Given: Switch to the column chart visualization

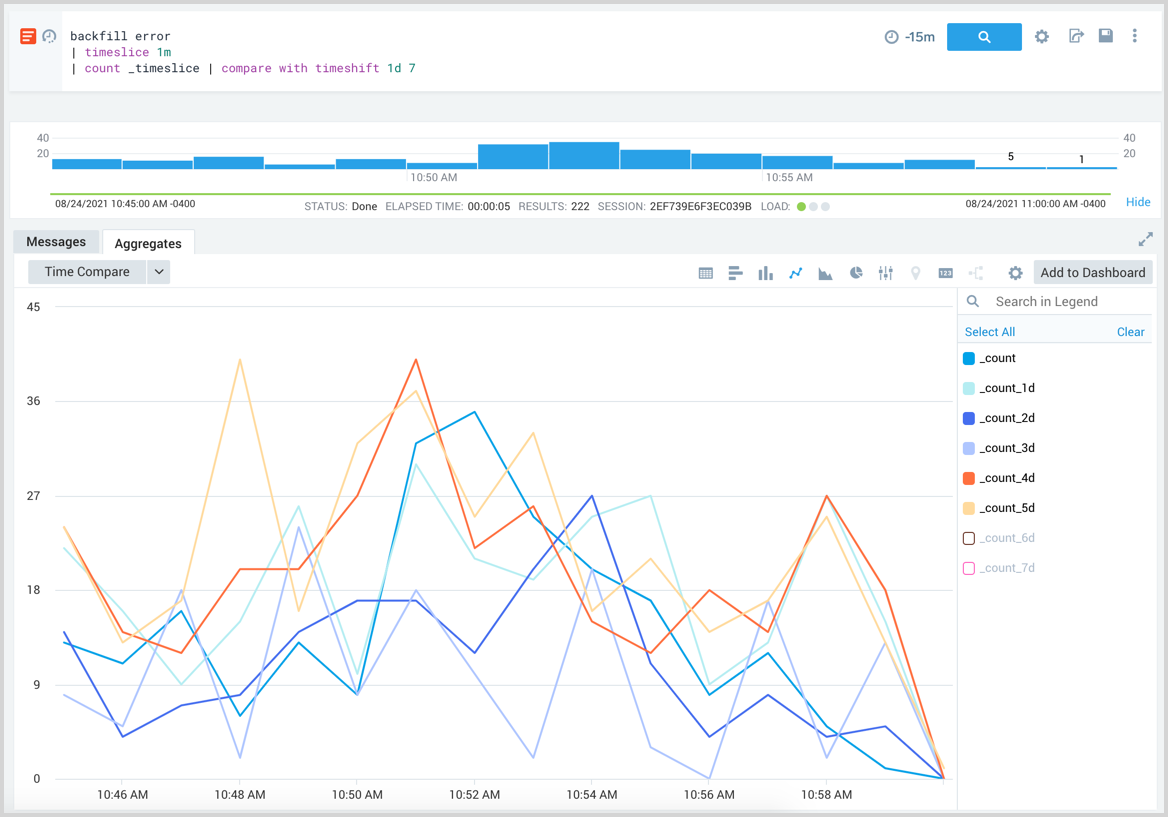Looking at the screenshot, I should click(x=765, y=272).
